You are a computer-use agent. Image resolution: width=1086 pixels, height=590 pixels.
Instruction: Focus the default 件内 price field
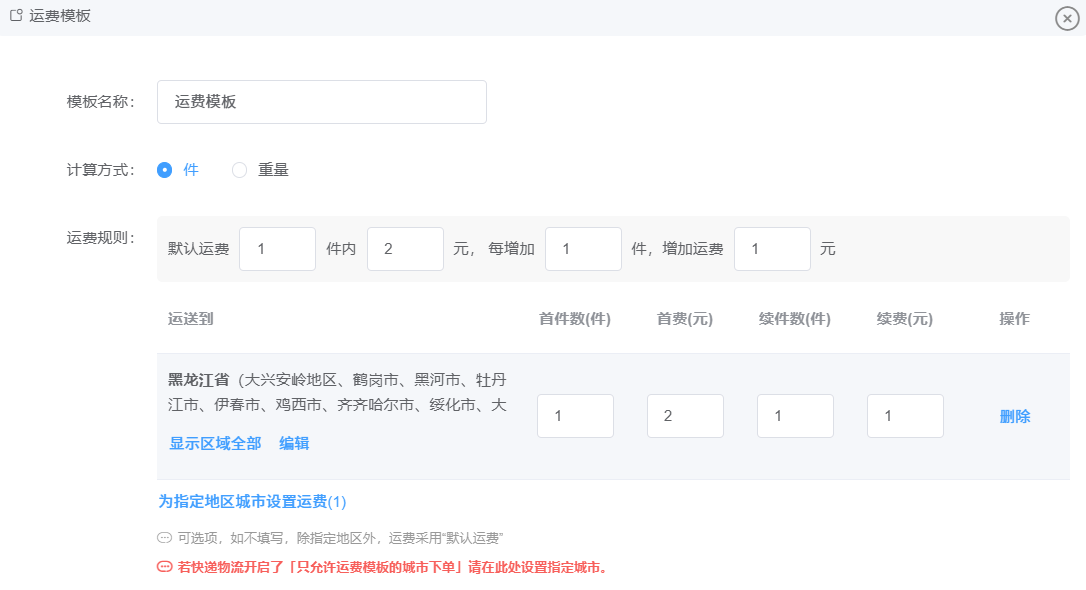pos(405,249)
